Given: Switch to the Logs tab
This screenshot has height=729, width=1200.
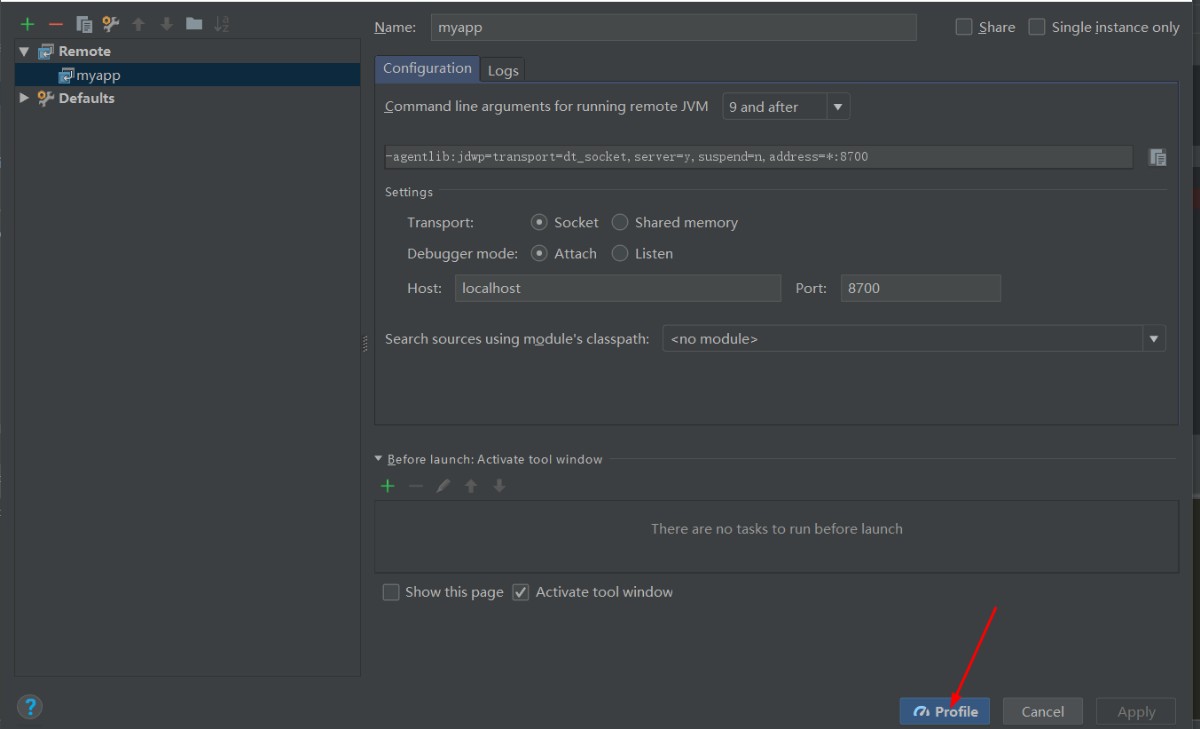Looking at the screenshot, I should [503, 70].
